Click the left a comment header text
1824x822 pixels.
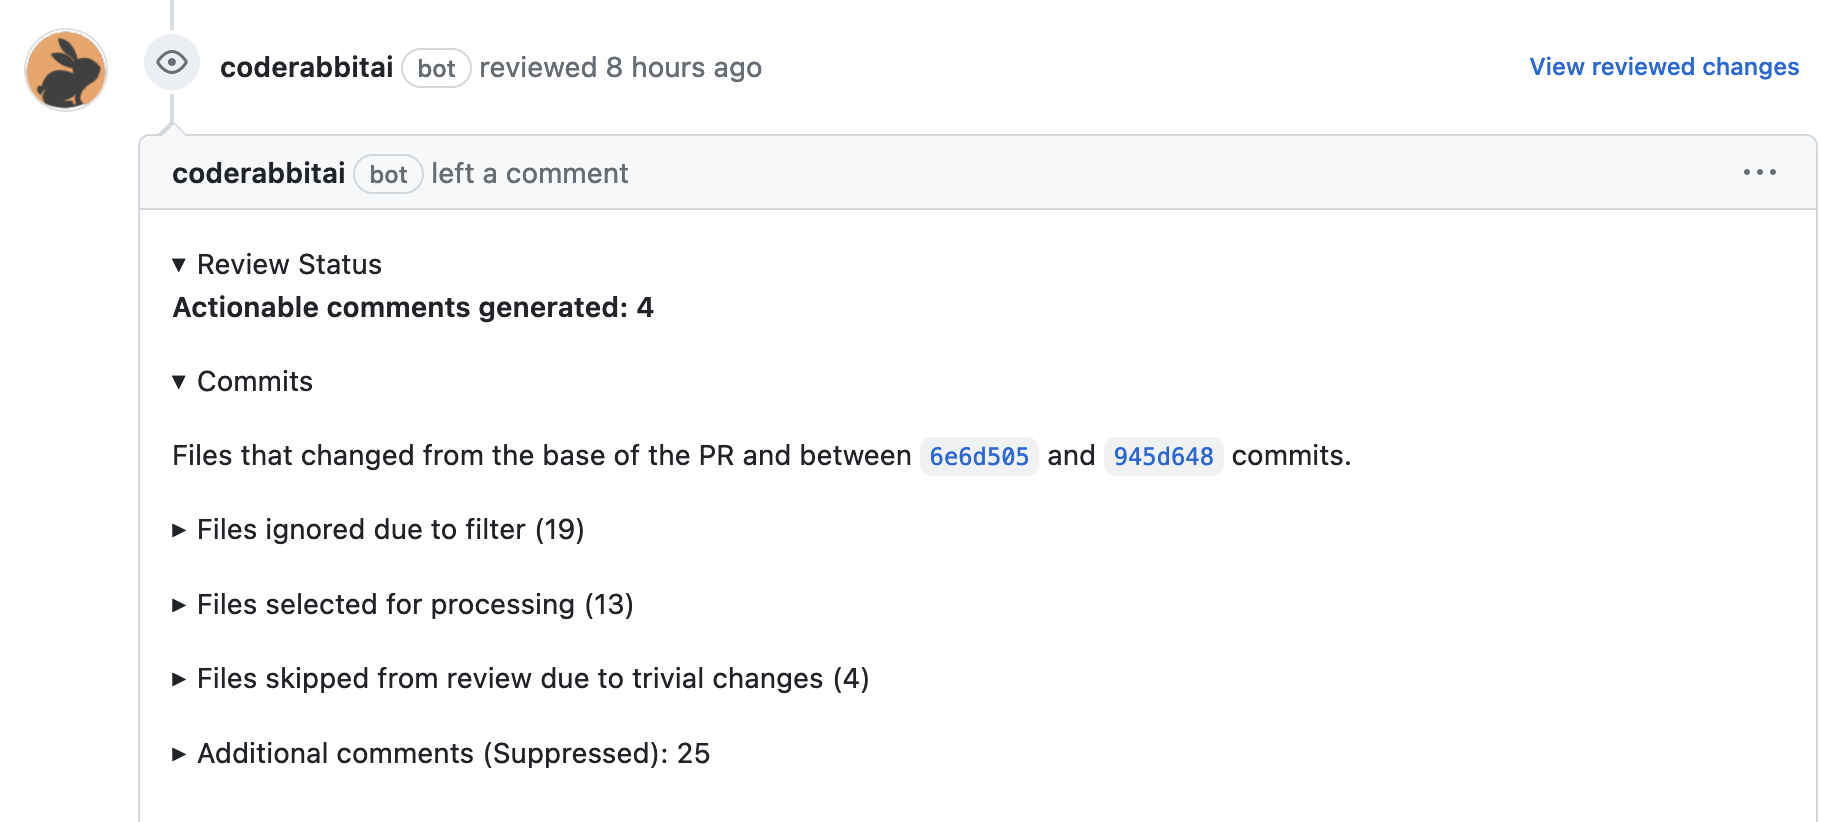click(530, 172)
